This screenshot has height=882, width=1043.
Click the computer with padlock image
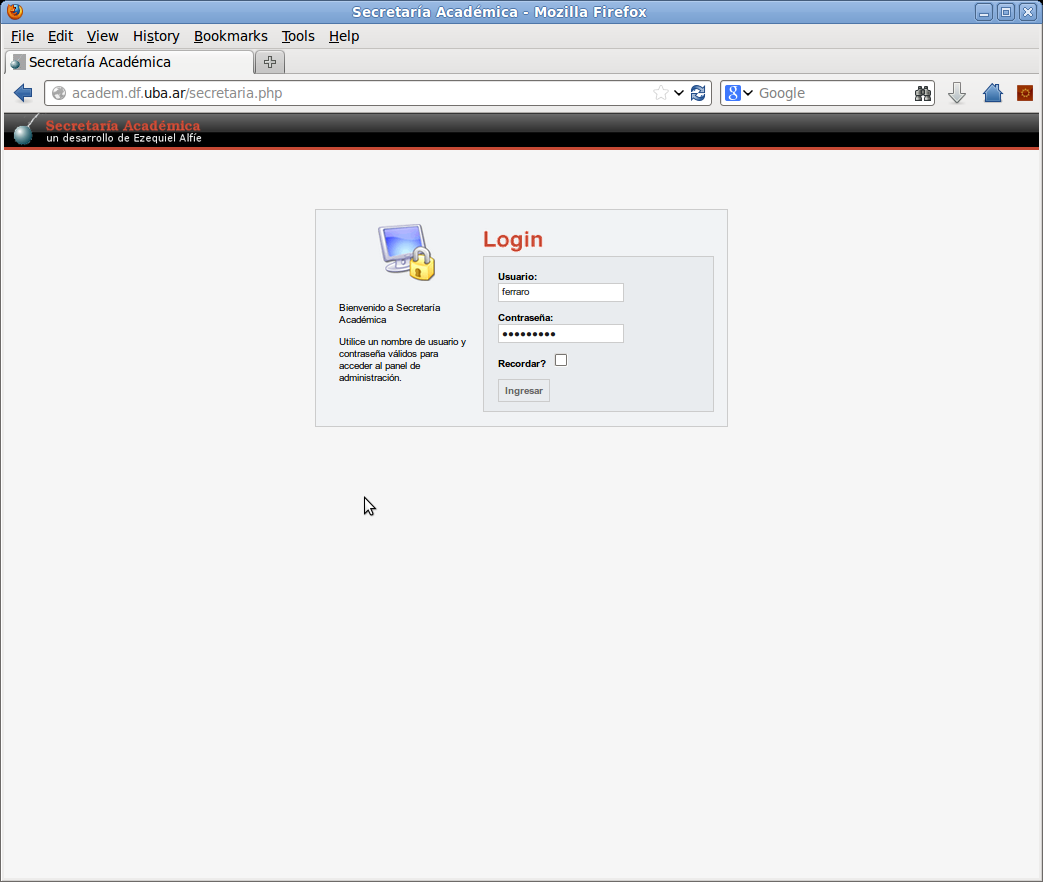pyautogui.click(x=406, y=252)
